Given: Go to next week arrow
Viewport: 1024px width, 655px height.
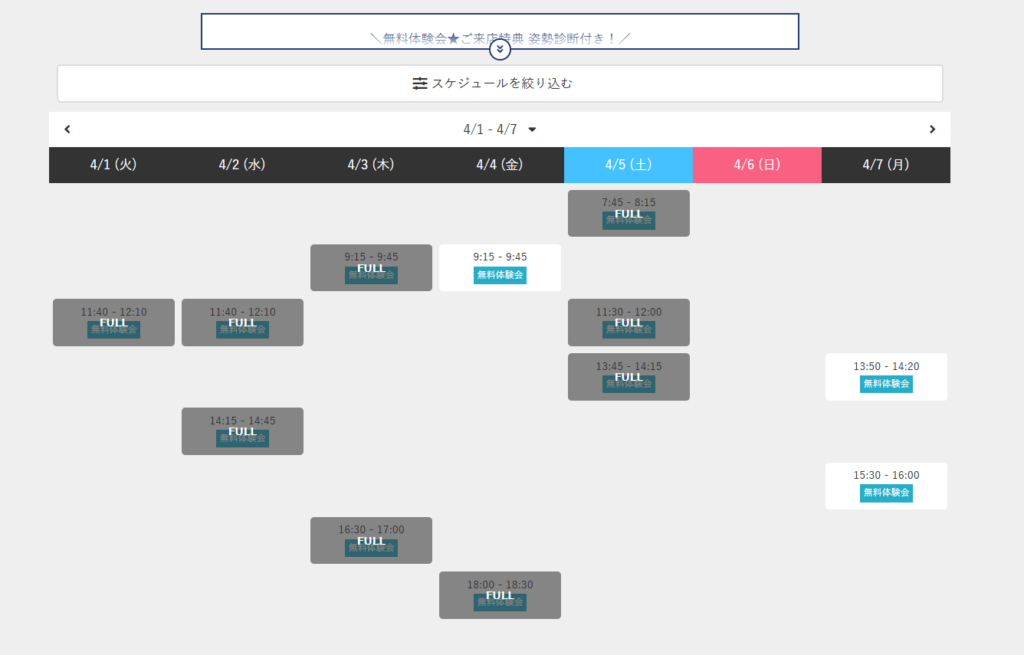Looking at the screenshot, I should coord(932,129).
